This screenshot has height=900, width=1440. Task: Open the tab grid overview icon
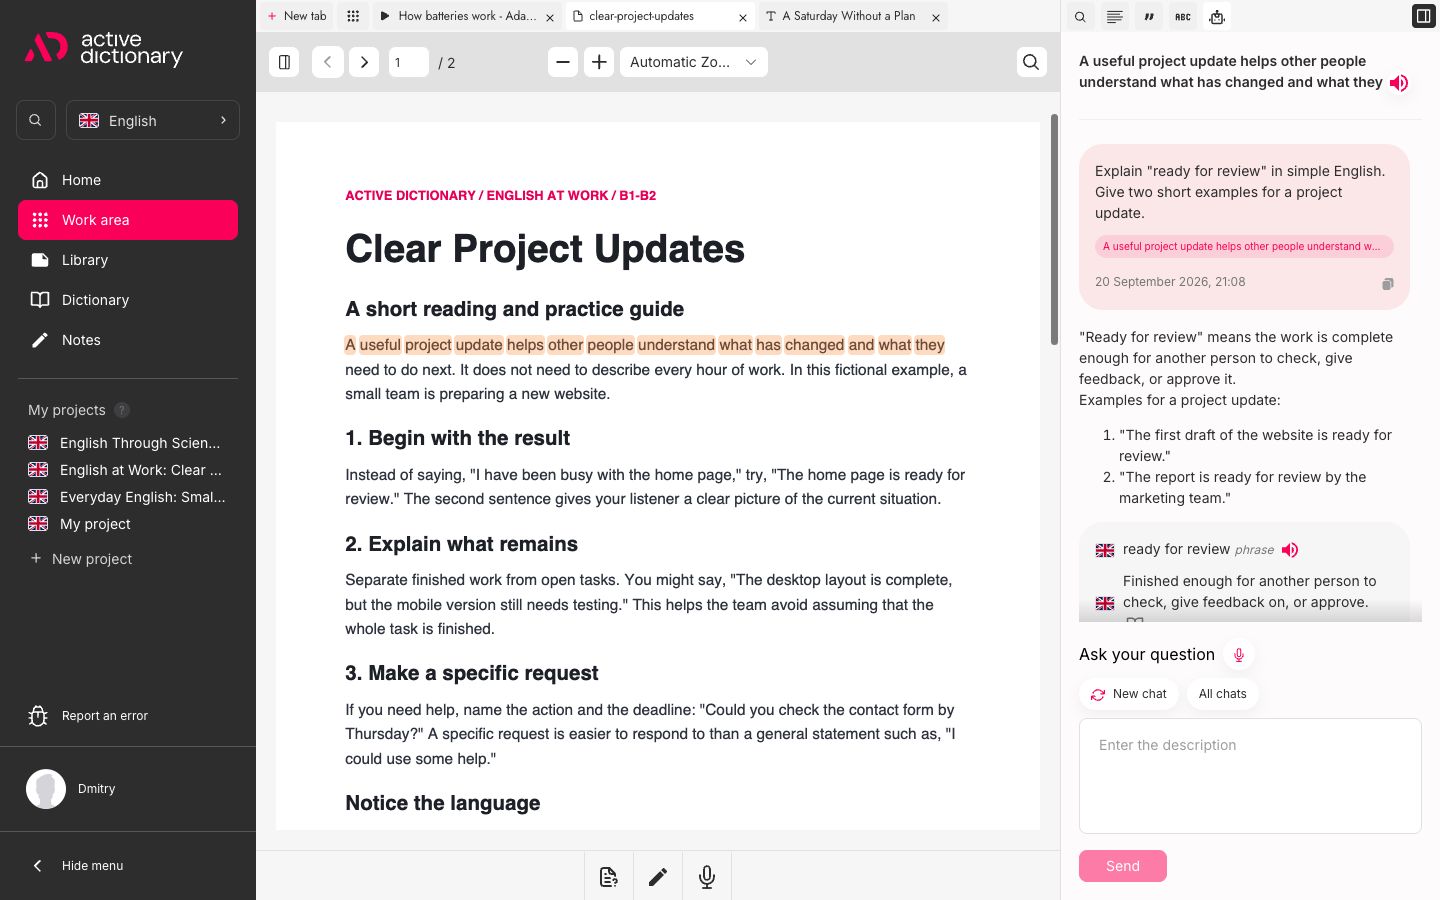353,16
